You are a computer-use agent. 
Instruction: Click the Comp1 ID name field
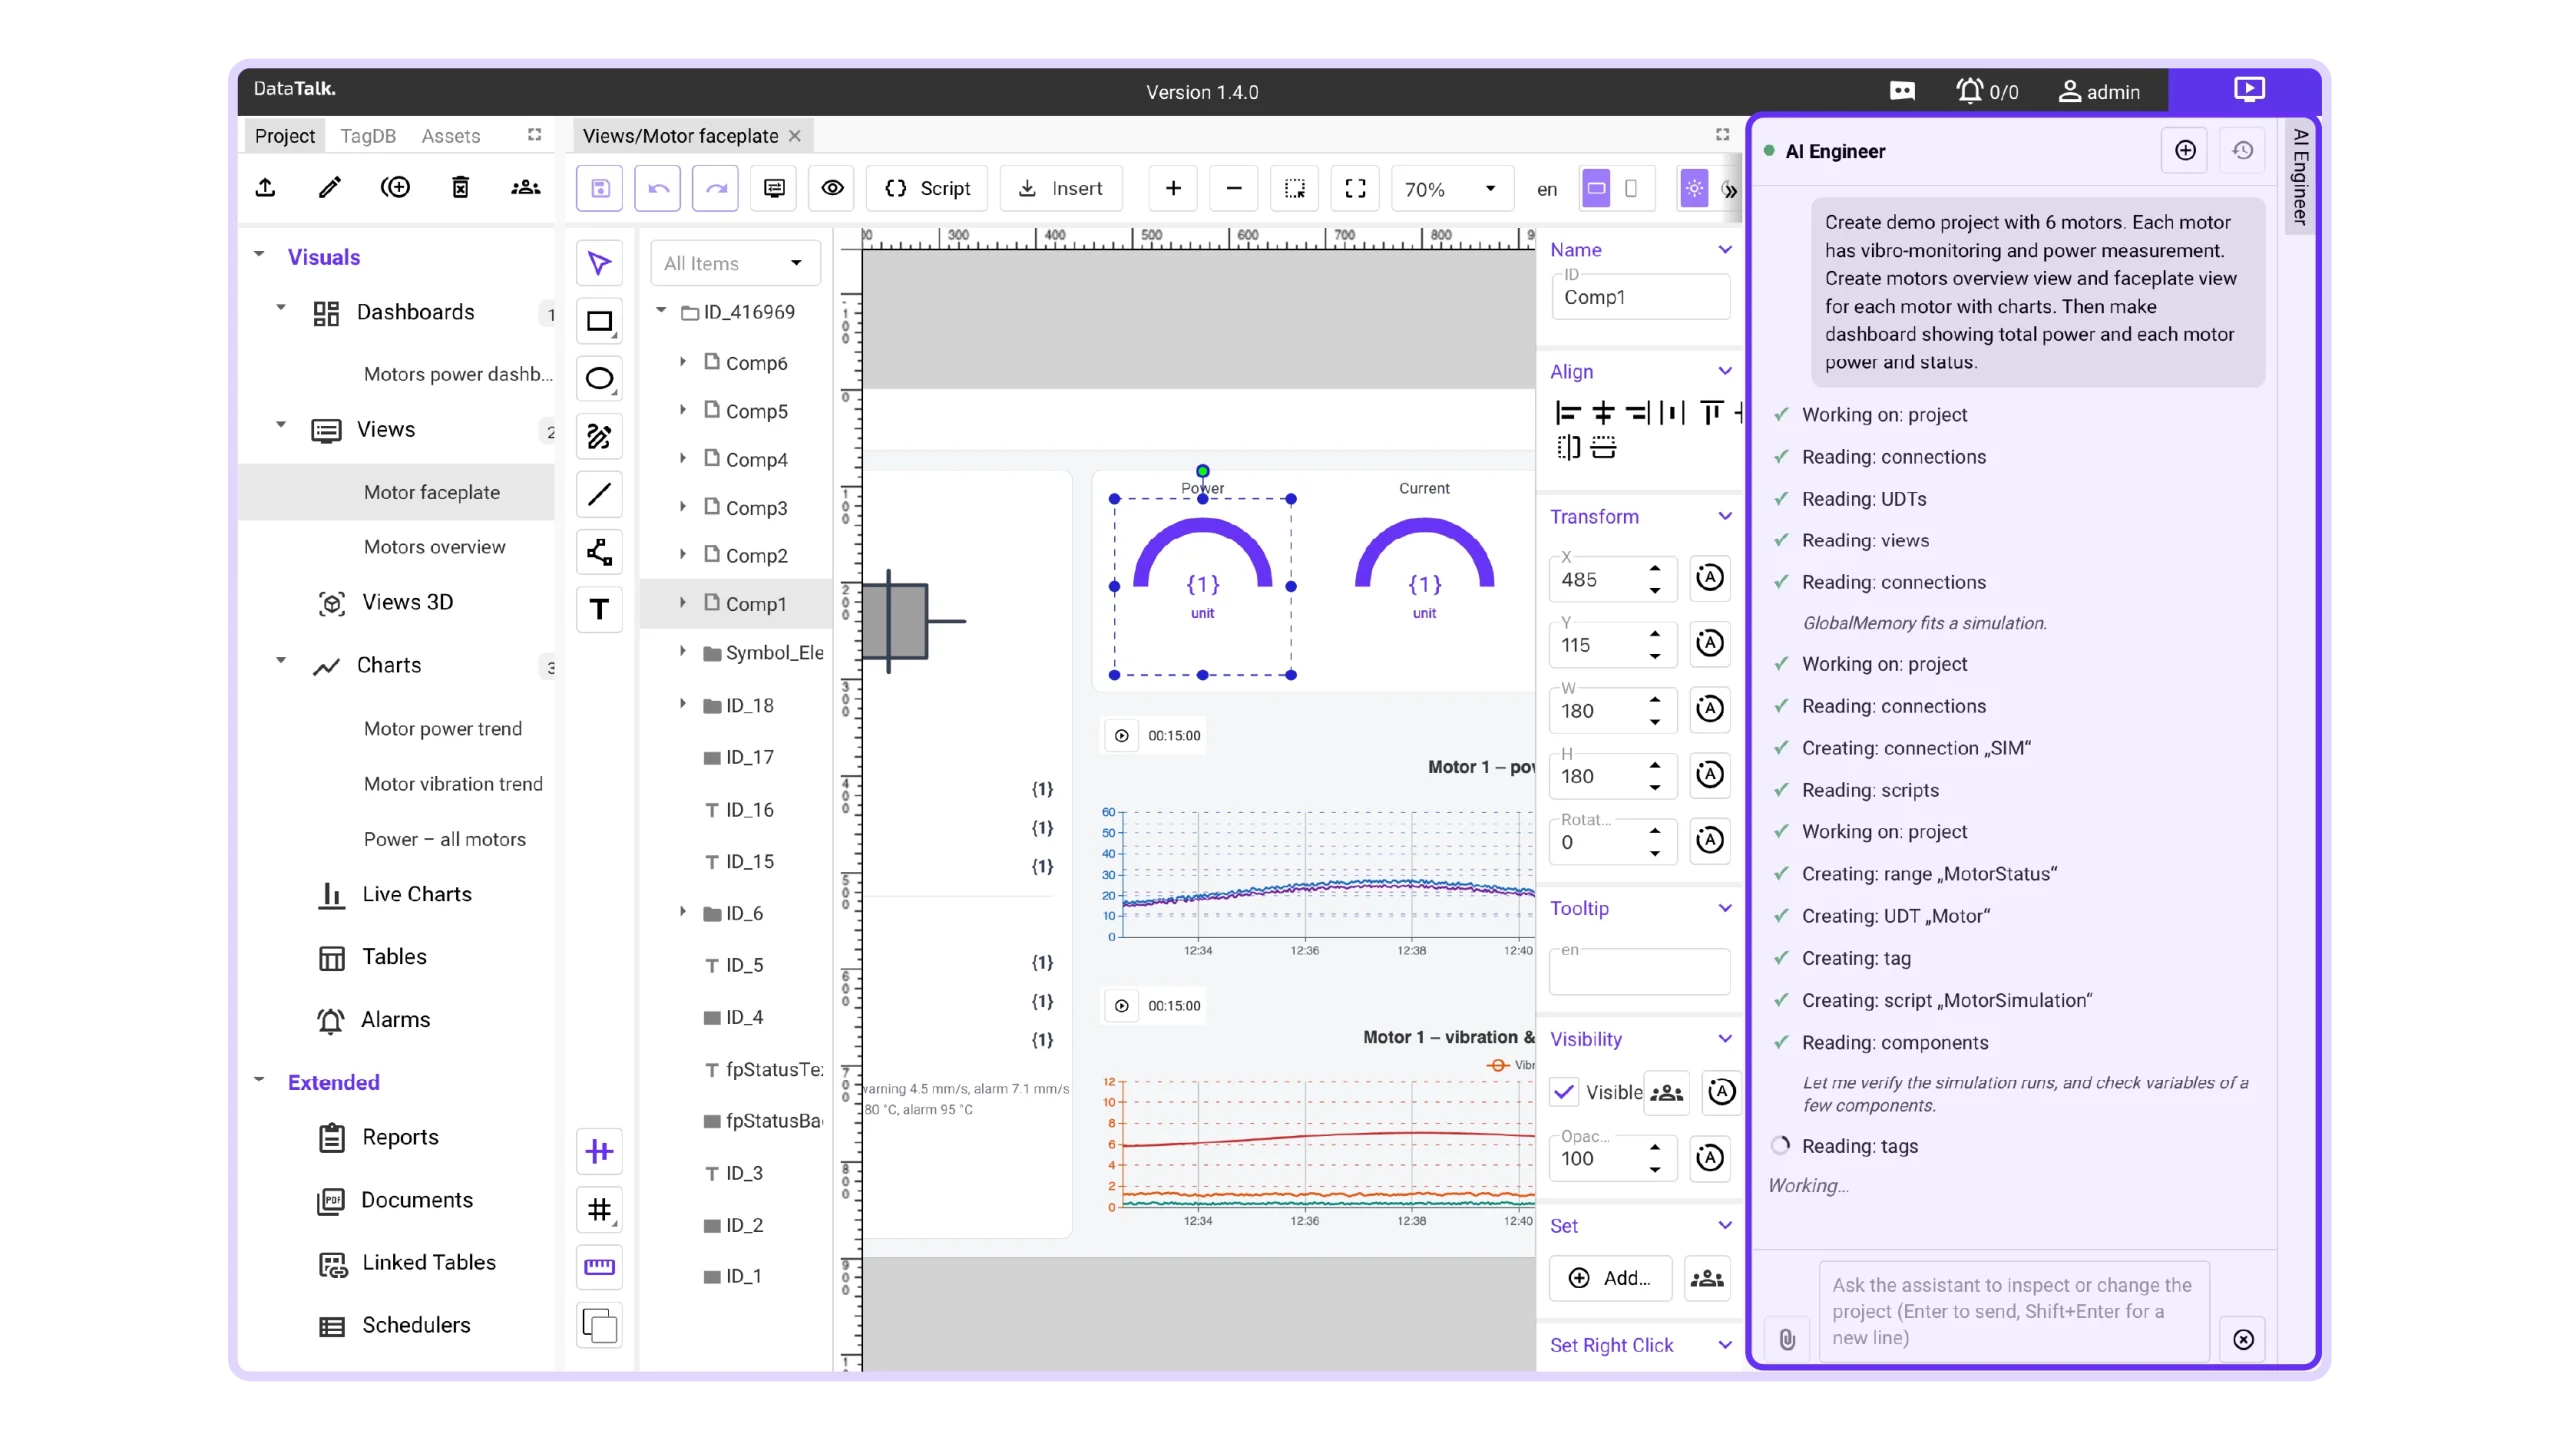coord(1640,297)
